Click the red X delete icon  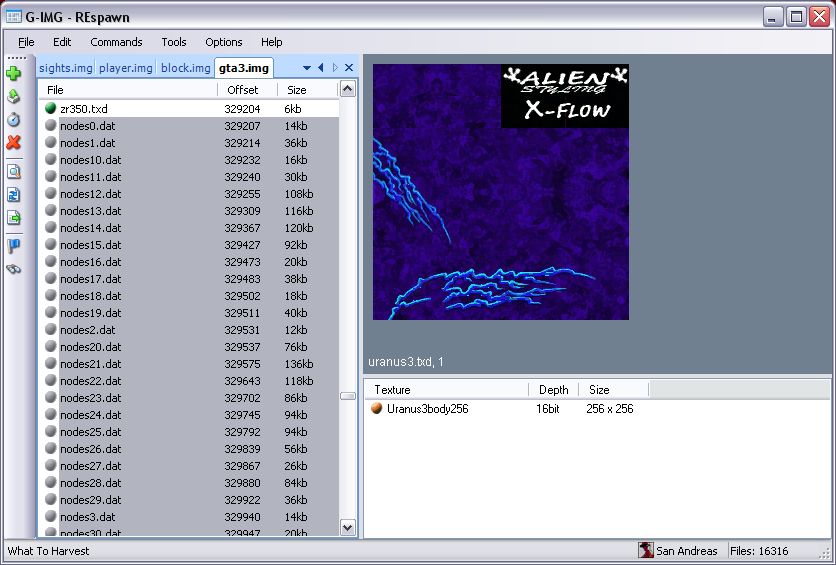tap(14, 142)
